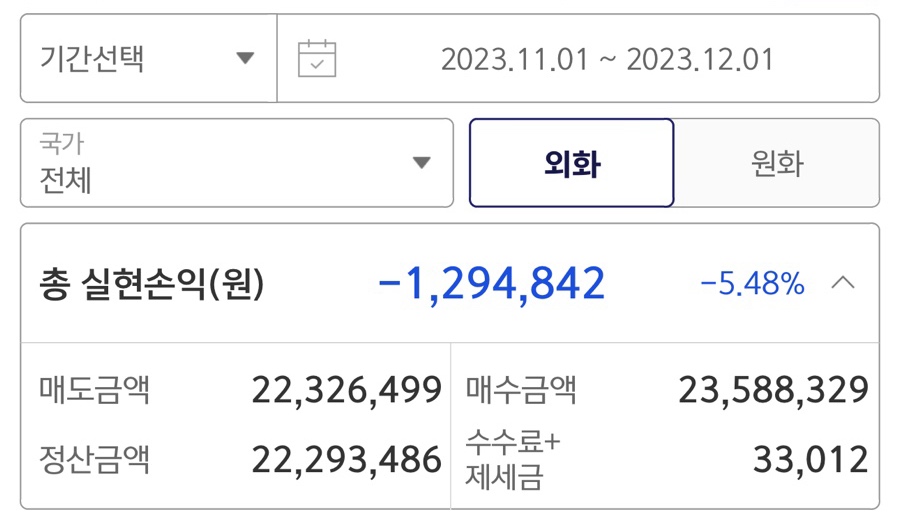Collapse the summary using the up chevron
This screenshot has height=523, width=900.
pyautogui.click(x=843, y=282)
